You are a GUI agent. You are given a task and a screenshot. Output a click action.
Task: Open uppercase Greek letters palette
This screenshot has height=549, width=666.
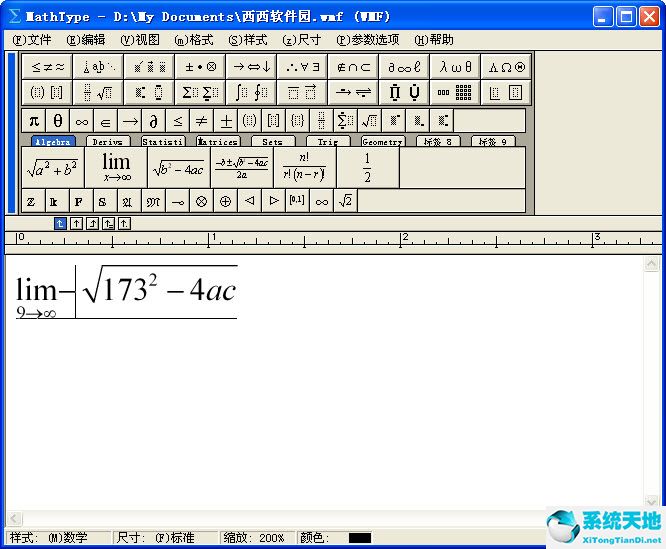click(x=506, y=67)
